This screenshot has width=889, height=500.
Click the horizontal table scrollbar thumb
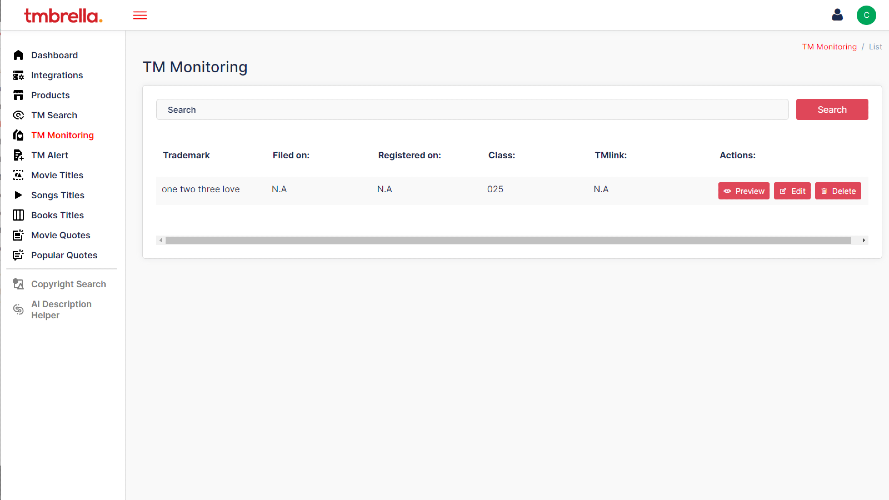click(x=509, y=240)
